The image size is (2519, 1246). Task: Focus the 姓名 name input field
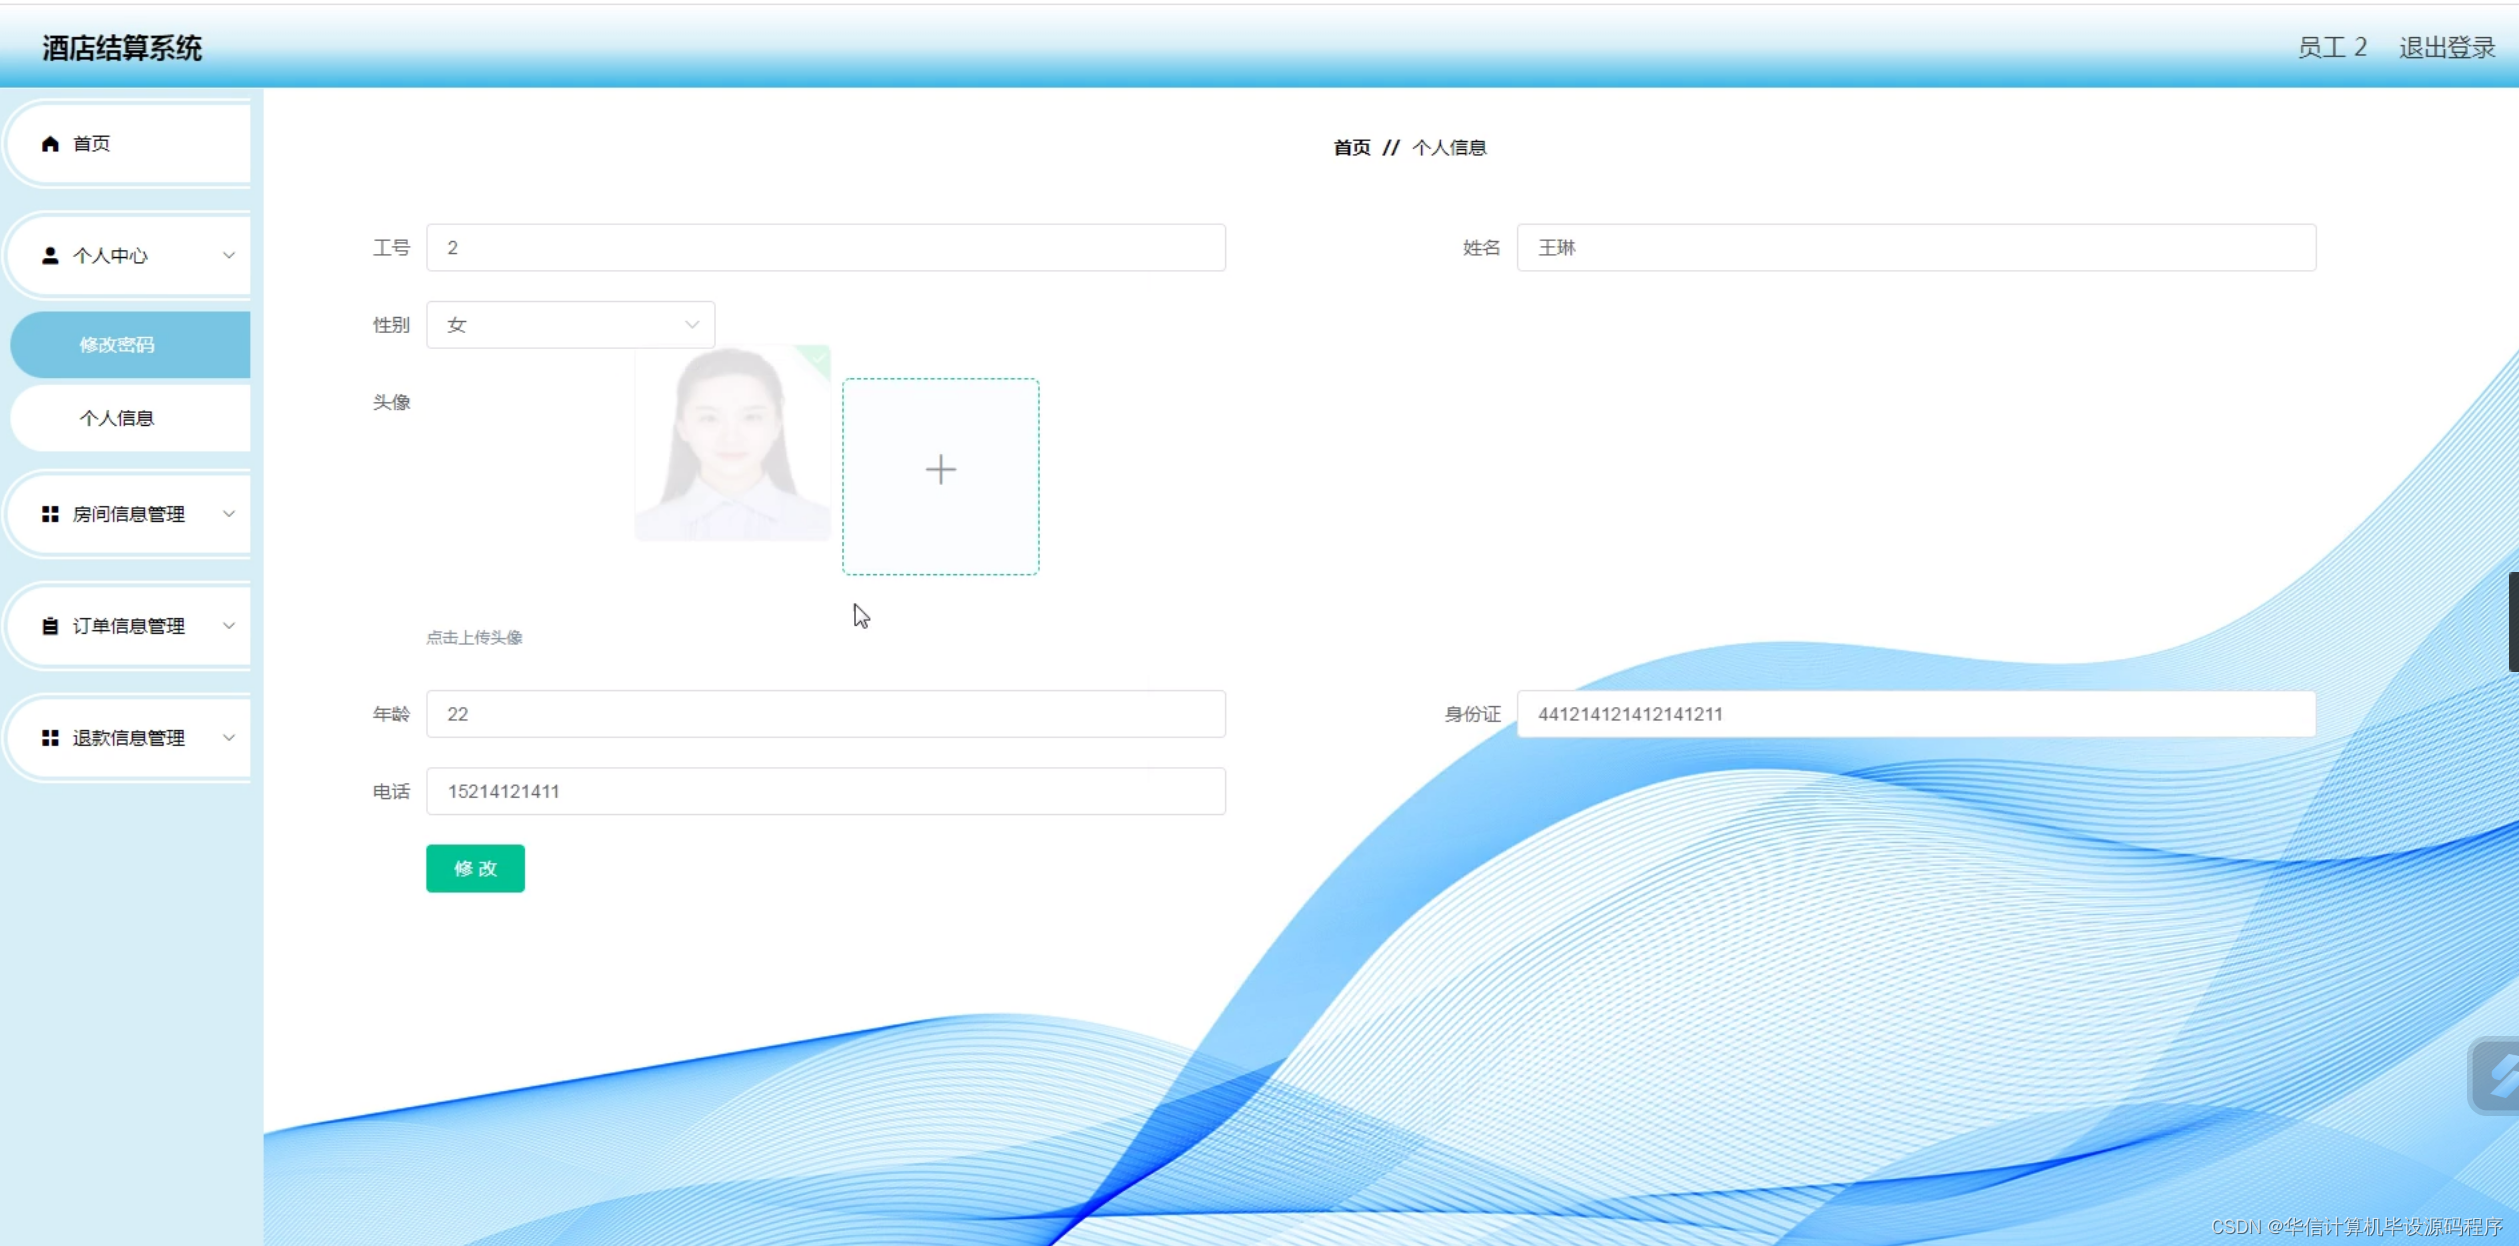pyautogui.click(x=1915, y=248)
